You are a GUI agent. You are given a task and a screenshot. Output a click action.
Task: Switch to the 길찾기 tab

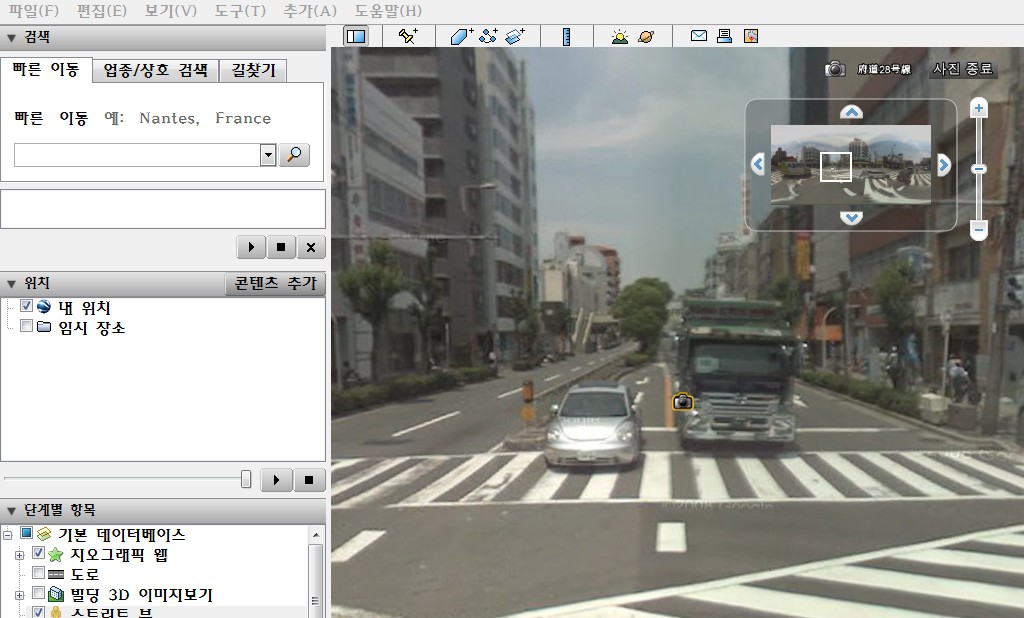click(253, 70)
